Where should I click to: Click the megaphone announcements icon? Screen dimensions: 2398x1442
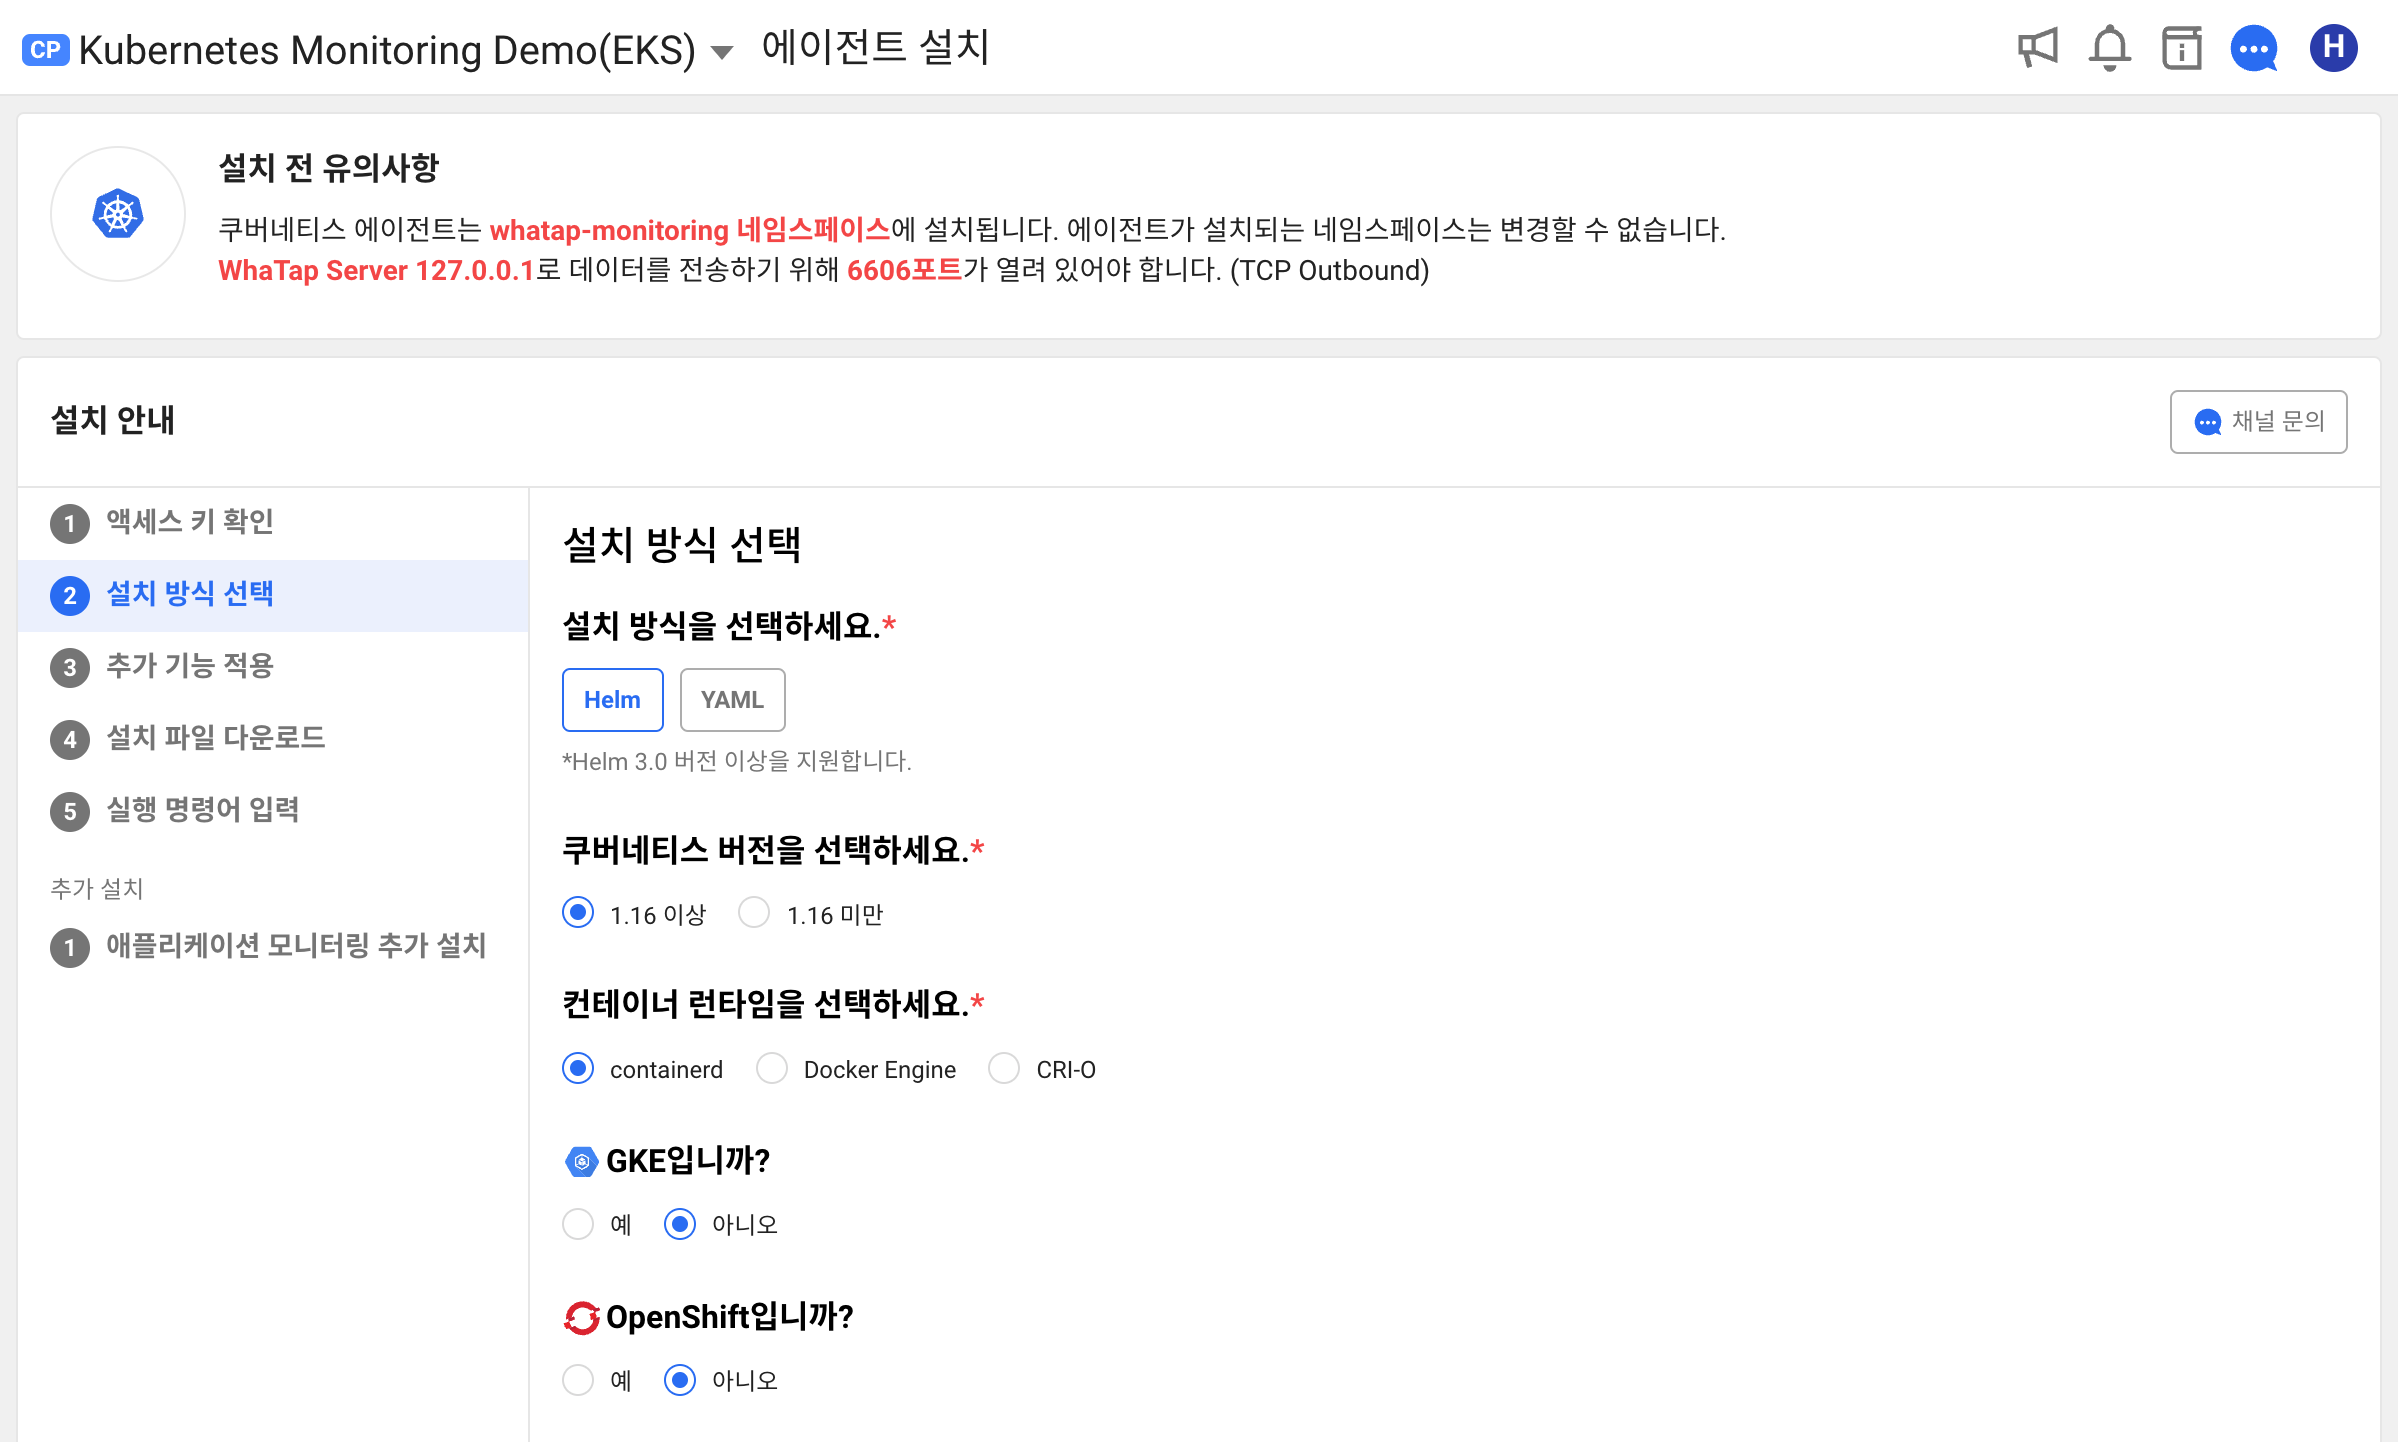pos(2037,48)
